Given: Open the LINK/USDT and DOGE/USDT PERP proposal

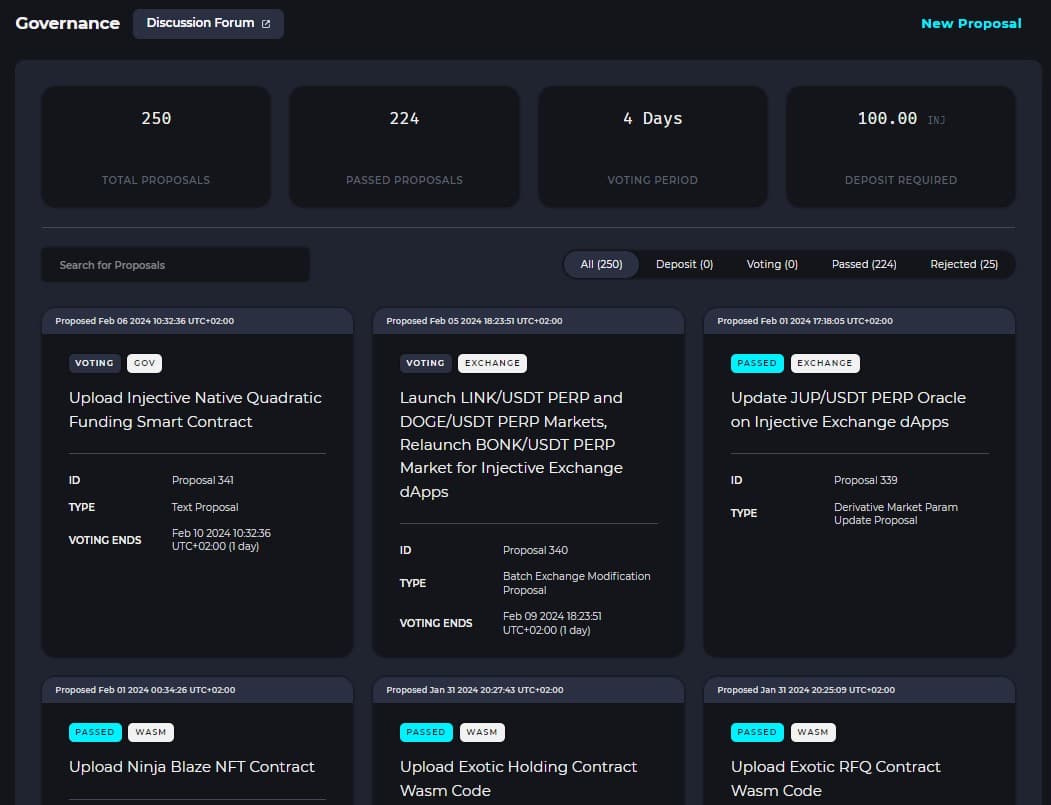Looking at the screenshot, I should pyautogui.click(x=511, y=444).
